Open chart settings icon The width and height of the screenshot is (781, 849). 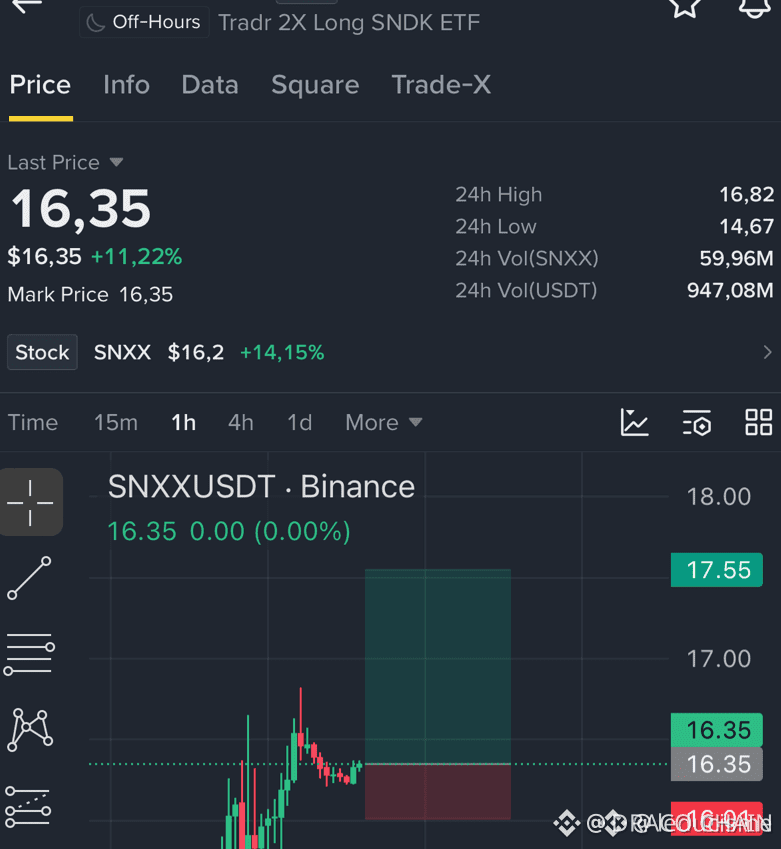tap(697, 422)
